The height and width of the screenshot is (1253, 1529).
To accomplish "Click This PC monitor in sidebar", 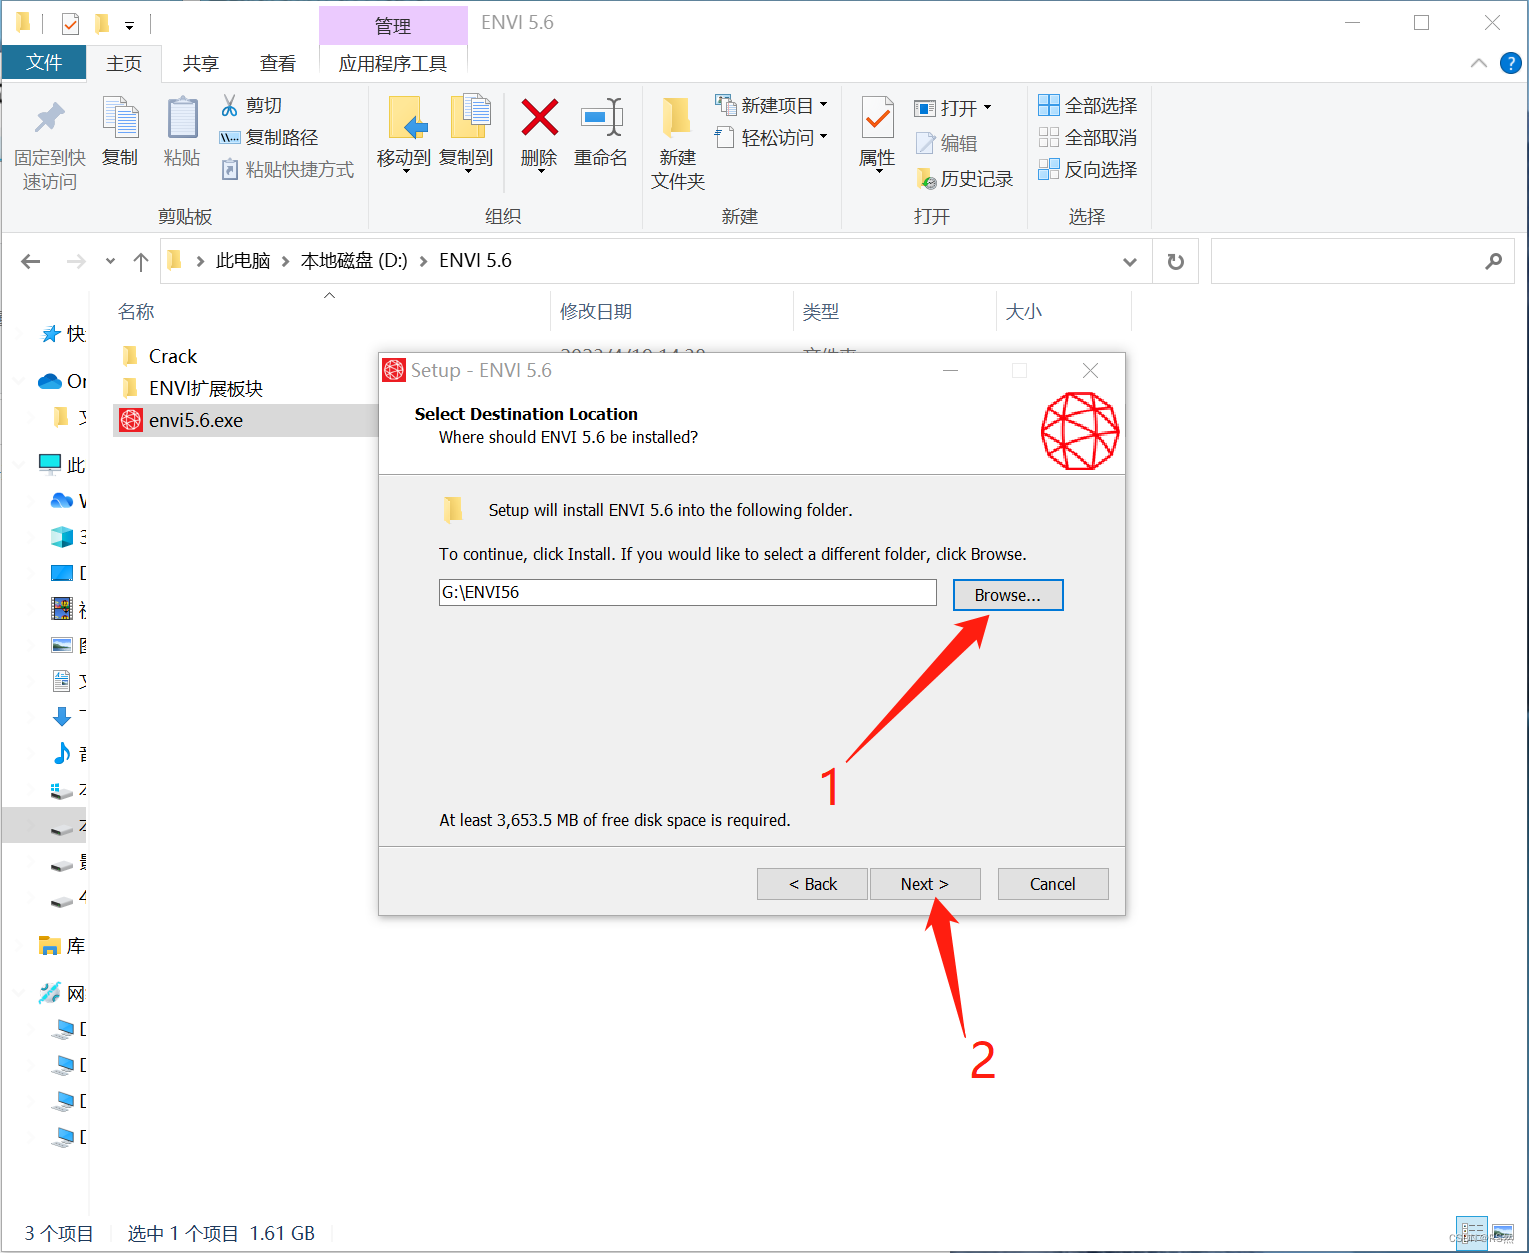I will pos(50,464).
